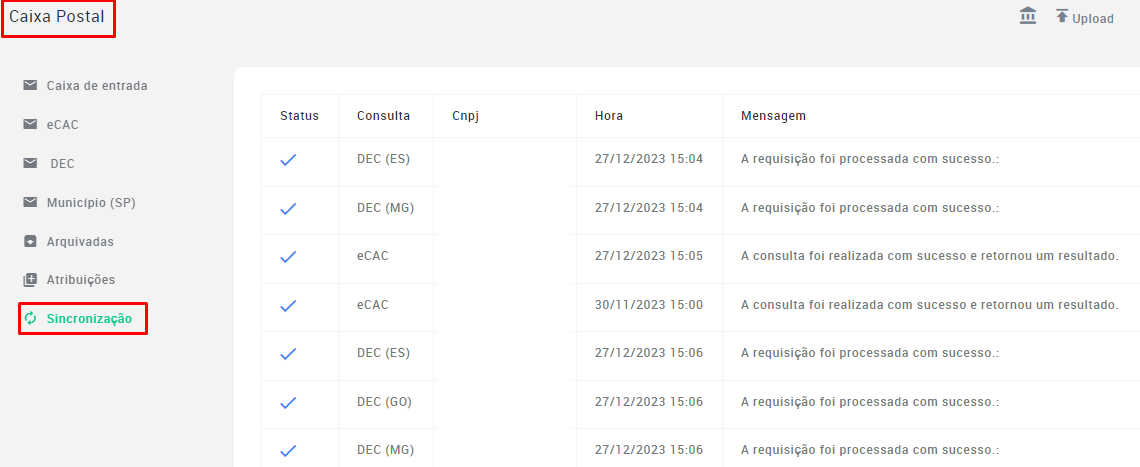
Task: Click the bank building icon
Action: click(1028, 16)
